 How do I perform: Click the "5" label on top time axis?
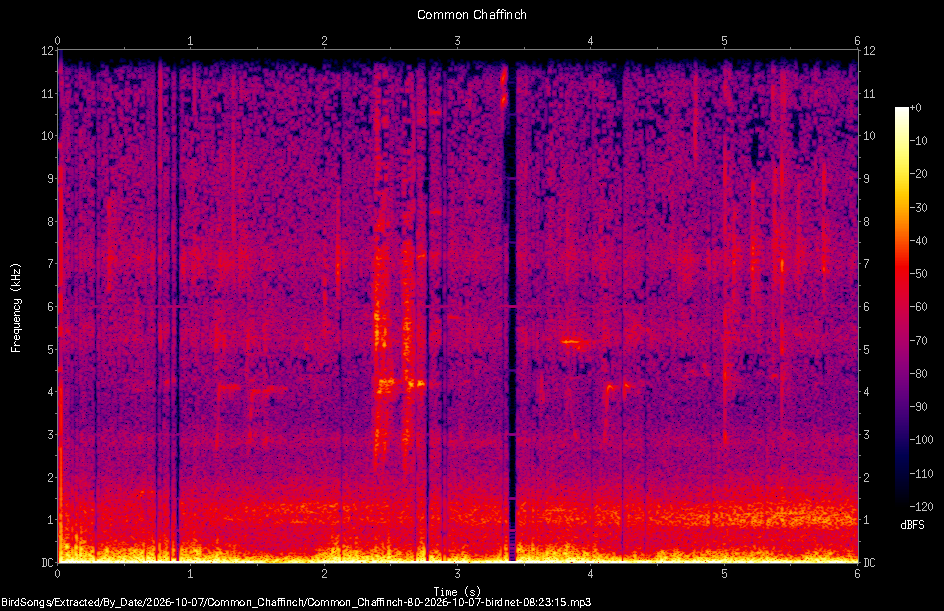coord(724,41)
